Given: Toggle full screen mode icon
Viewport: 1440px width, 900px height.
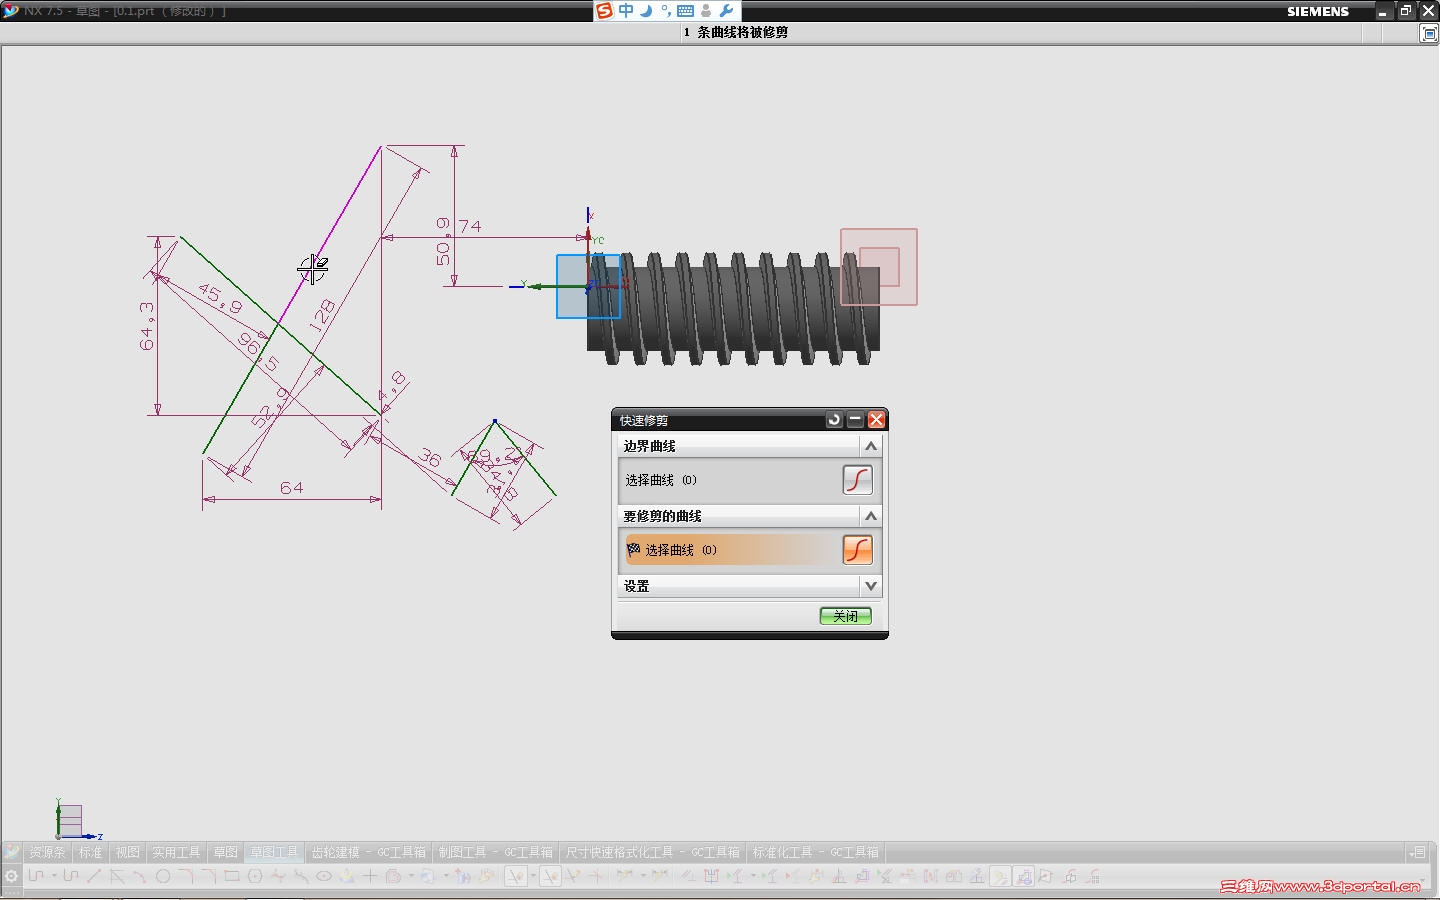Looking at the screenshot, I should tap(1429, 33).
